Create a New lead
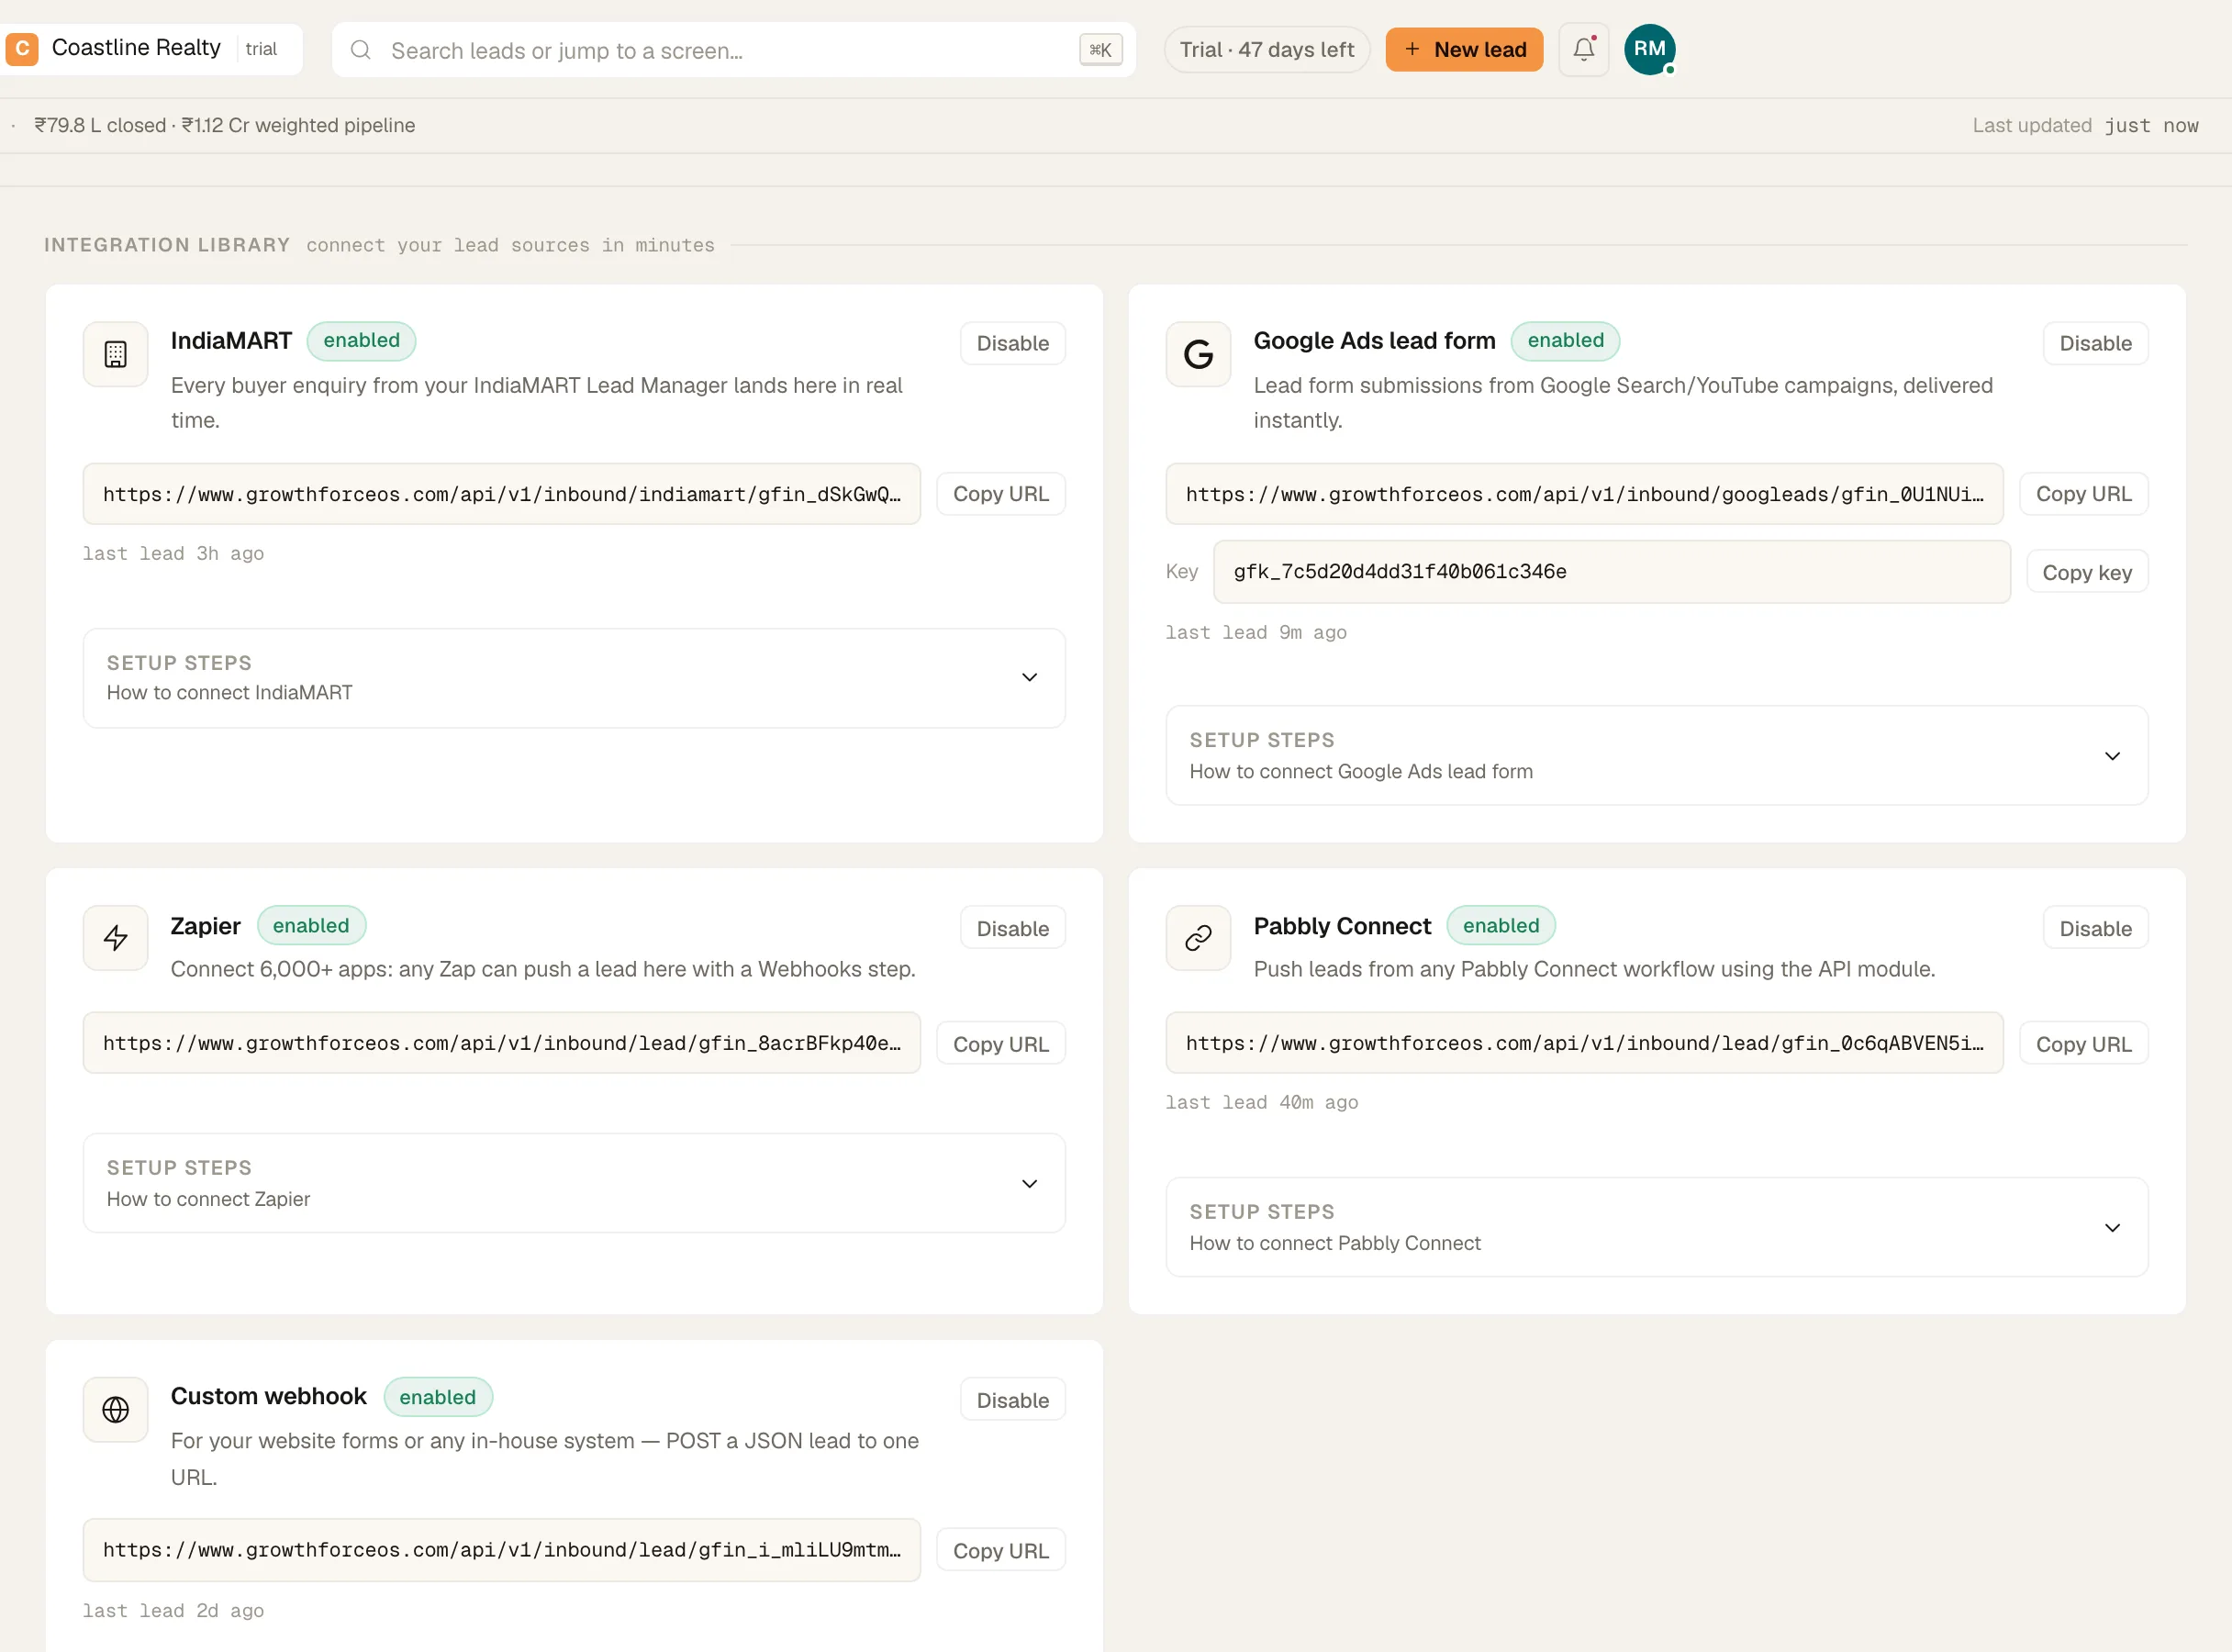The image size is (2232, 1652). 1464,49
